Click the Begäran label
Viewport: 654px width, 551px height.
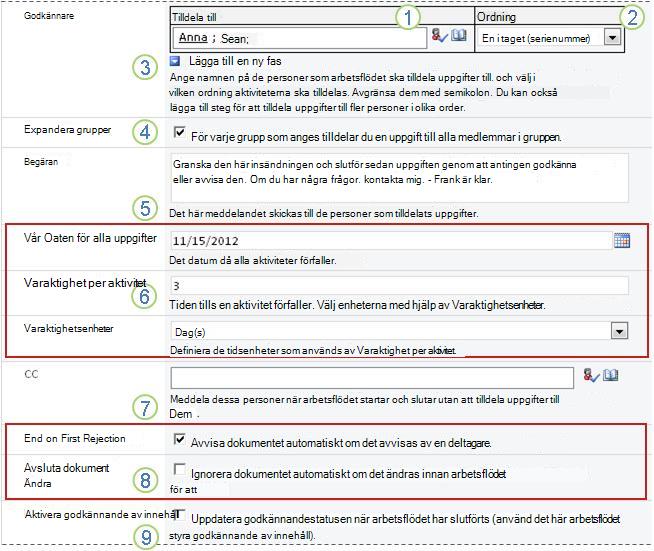click(41, 162)
